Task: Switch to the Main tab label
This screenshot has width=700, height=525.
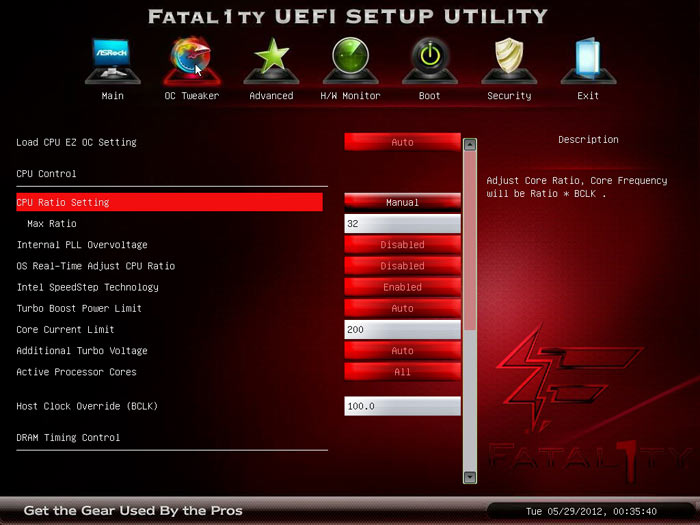Action: tap(112, 96)
